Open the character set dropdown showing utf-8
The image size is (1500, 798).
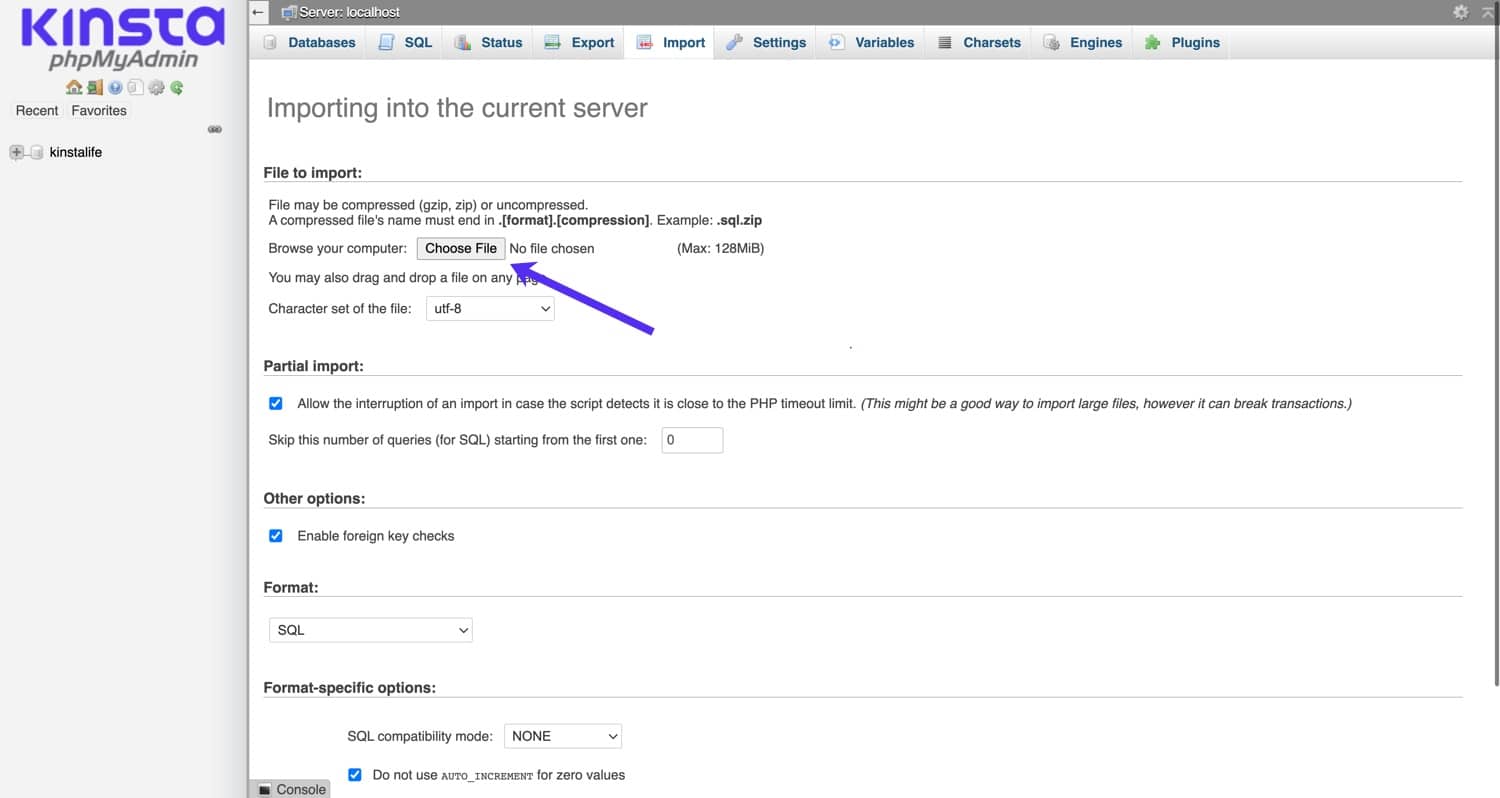pos(490,308)
